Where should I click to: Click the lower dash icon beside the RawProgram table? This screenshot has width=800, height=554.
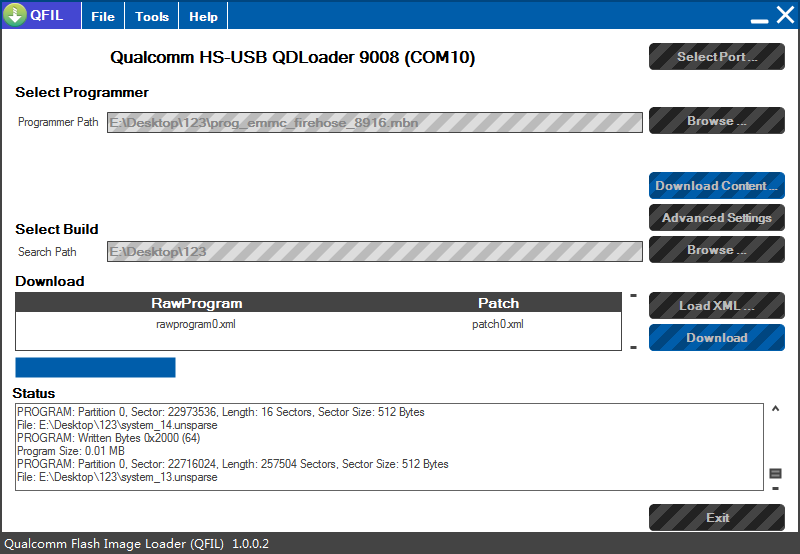(633, 347)
